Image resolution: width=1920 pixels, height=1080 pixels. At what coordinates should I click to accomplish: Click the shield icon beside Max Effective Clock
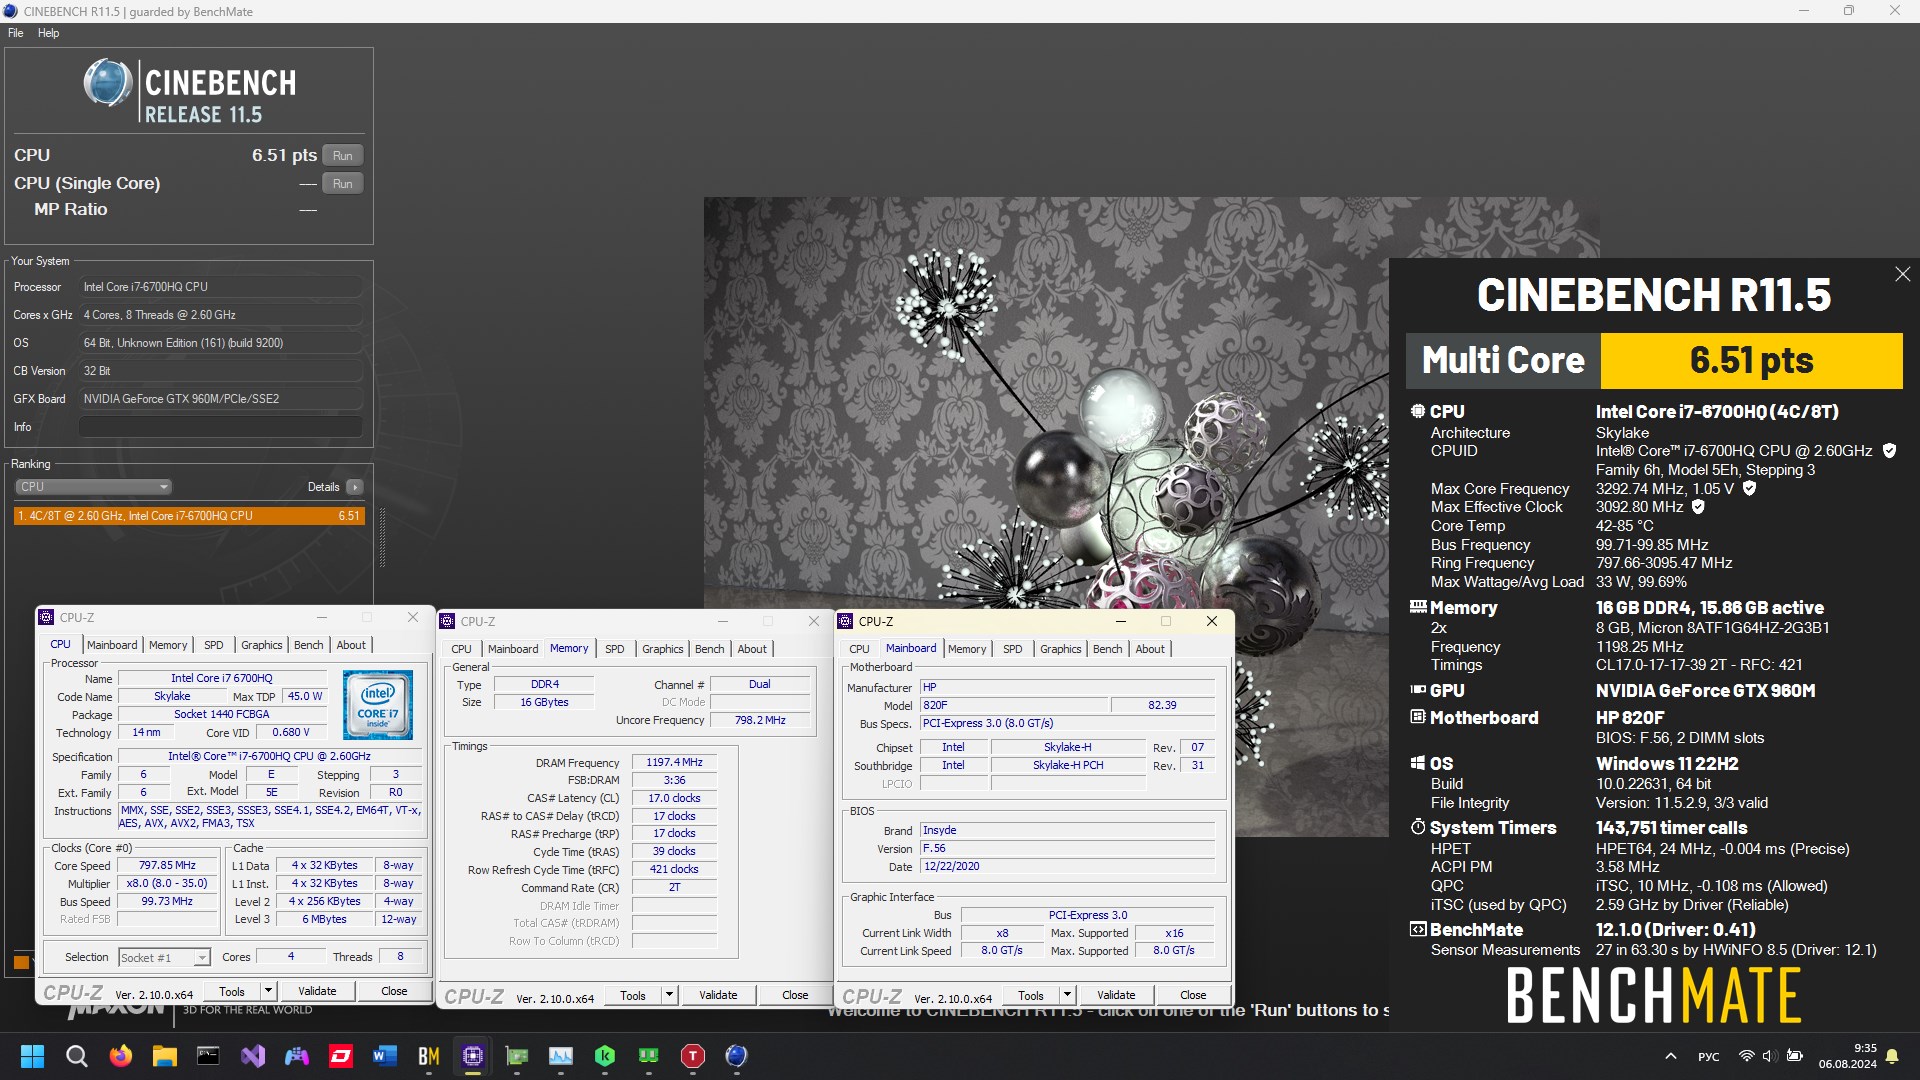(1698, 507)
